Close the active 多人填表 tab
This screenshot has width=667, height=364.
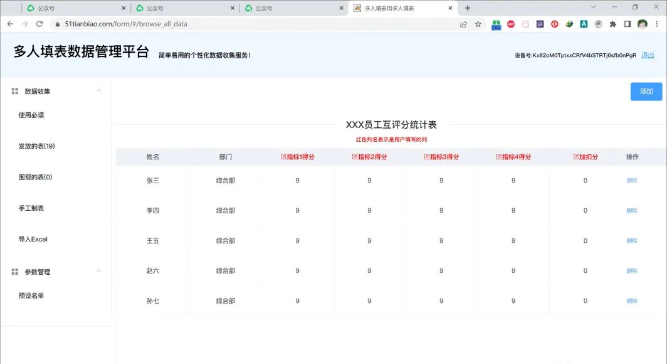tap(450, 8)
